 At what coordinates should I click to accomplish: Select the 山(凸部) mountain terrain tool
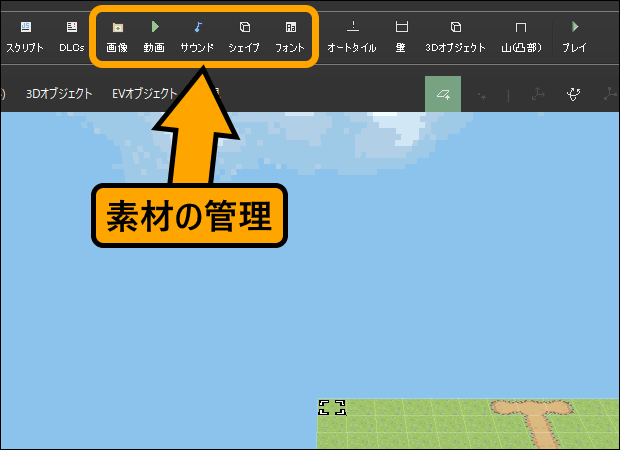pyautogui.click(x=520, y=35)
